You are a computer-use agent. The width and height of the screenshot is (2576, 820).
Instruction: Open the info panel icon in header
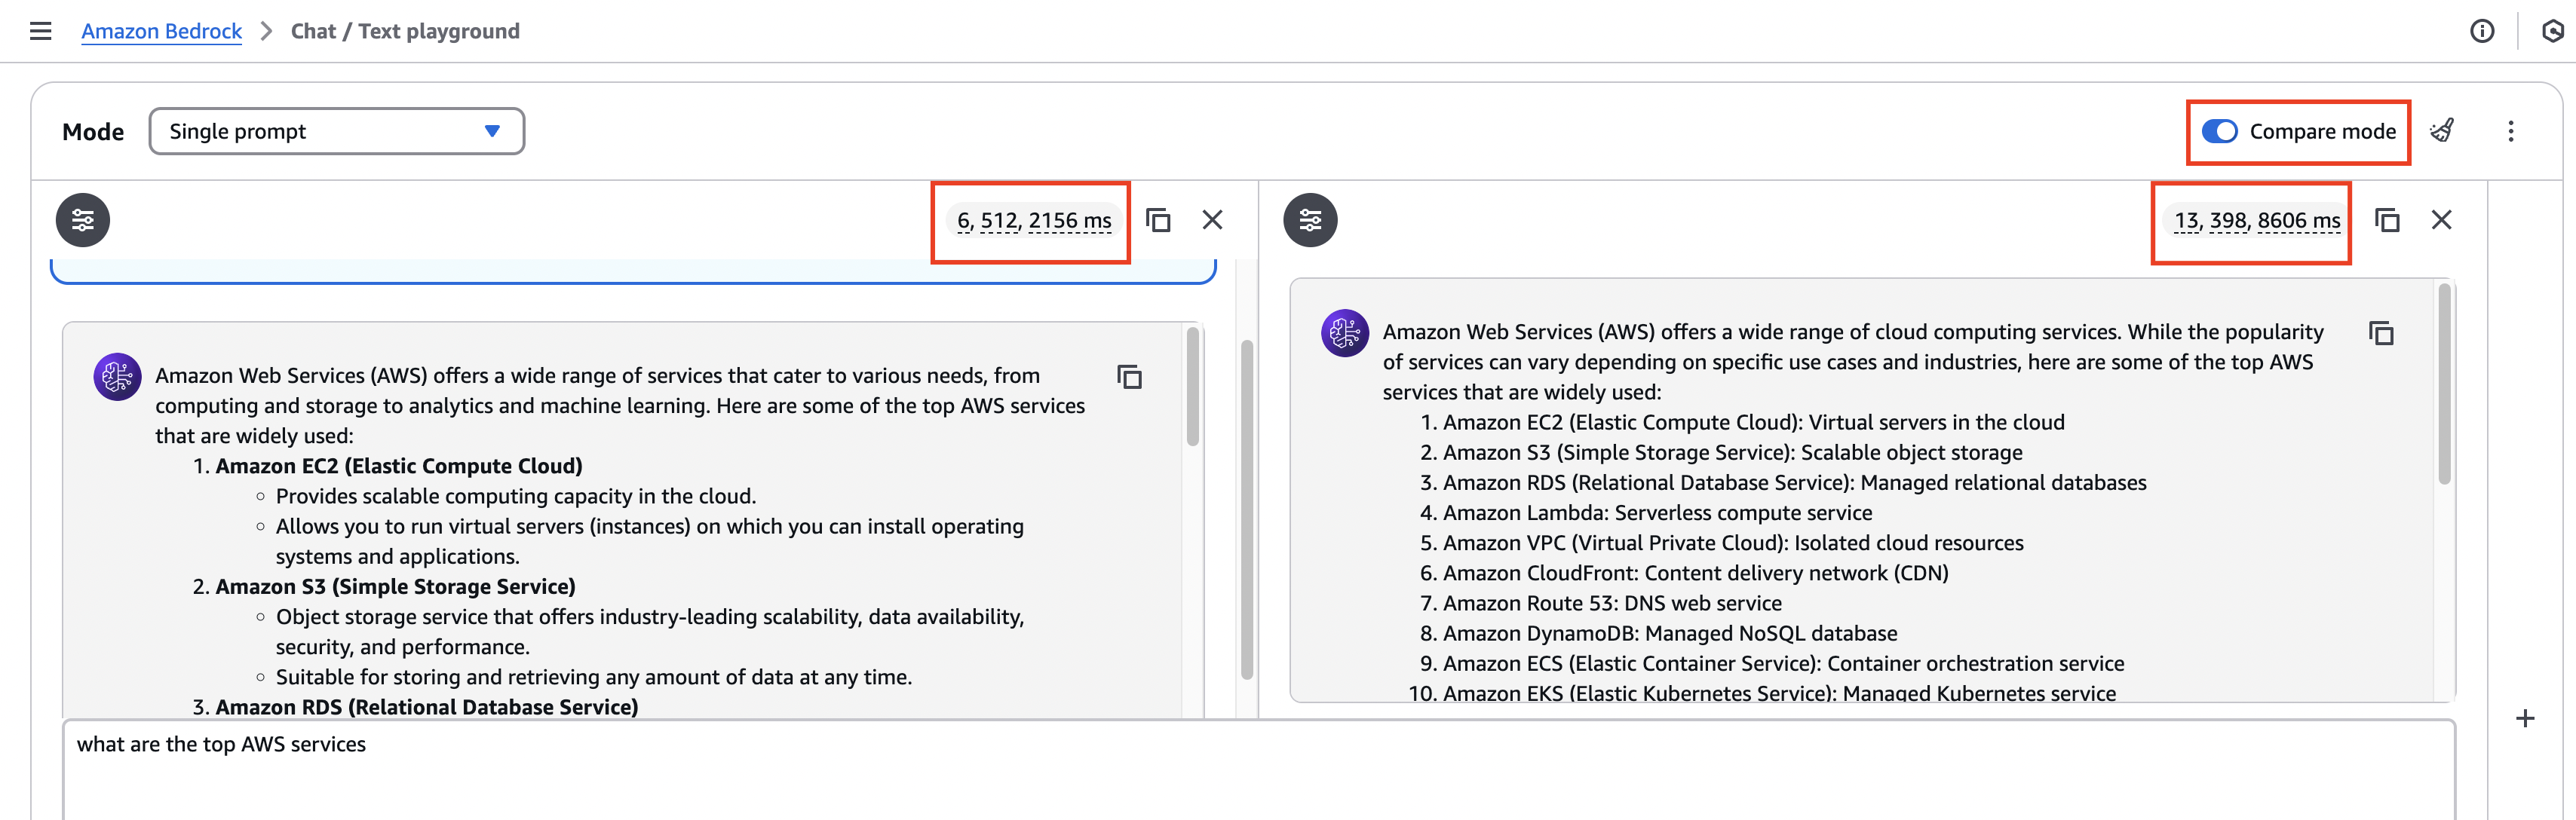tap(2482, 31)
